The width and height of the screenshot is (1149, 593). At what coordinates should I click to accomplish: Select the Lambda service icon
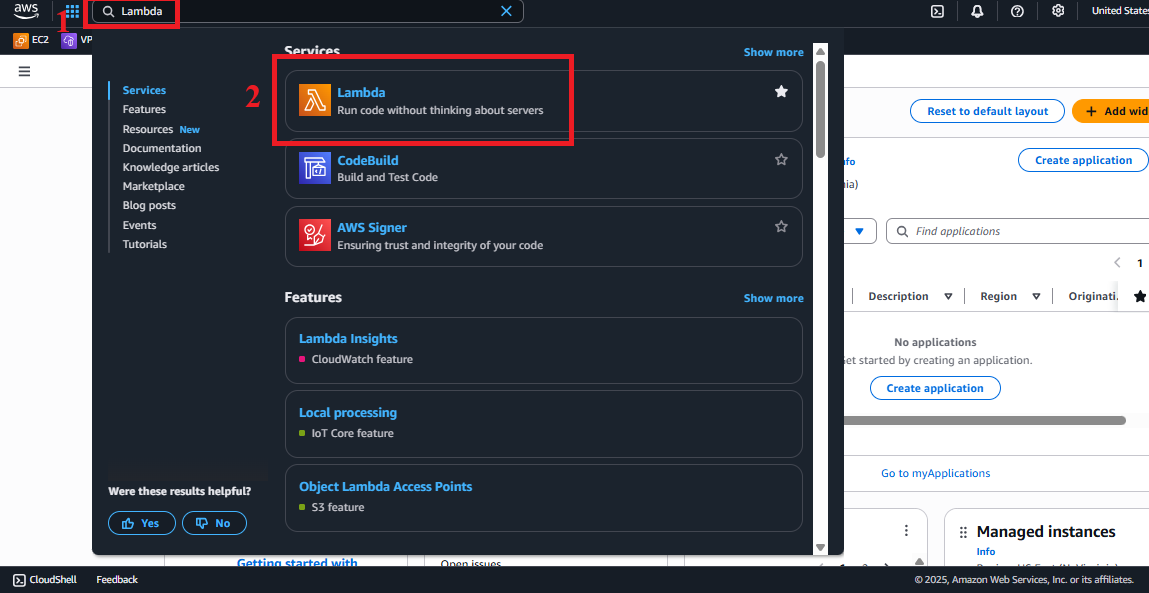[x=315, y=100]
